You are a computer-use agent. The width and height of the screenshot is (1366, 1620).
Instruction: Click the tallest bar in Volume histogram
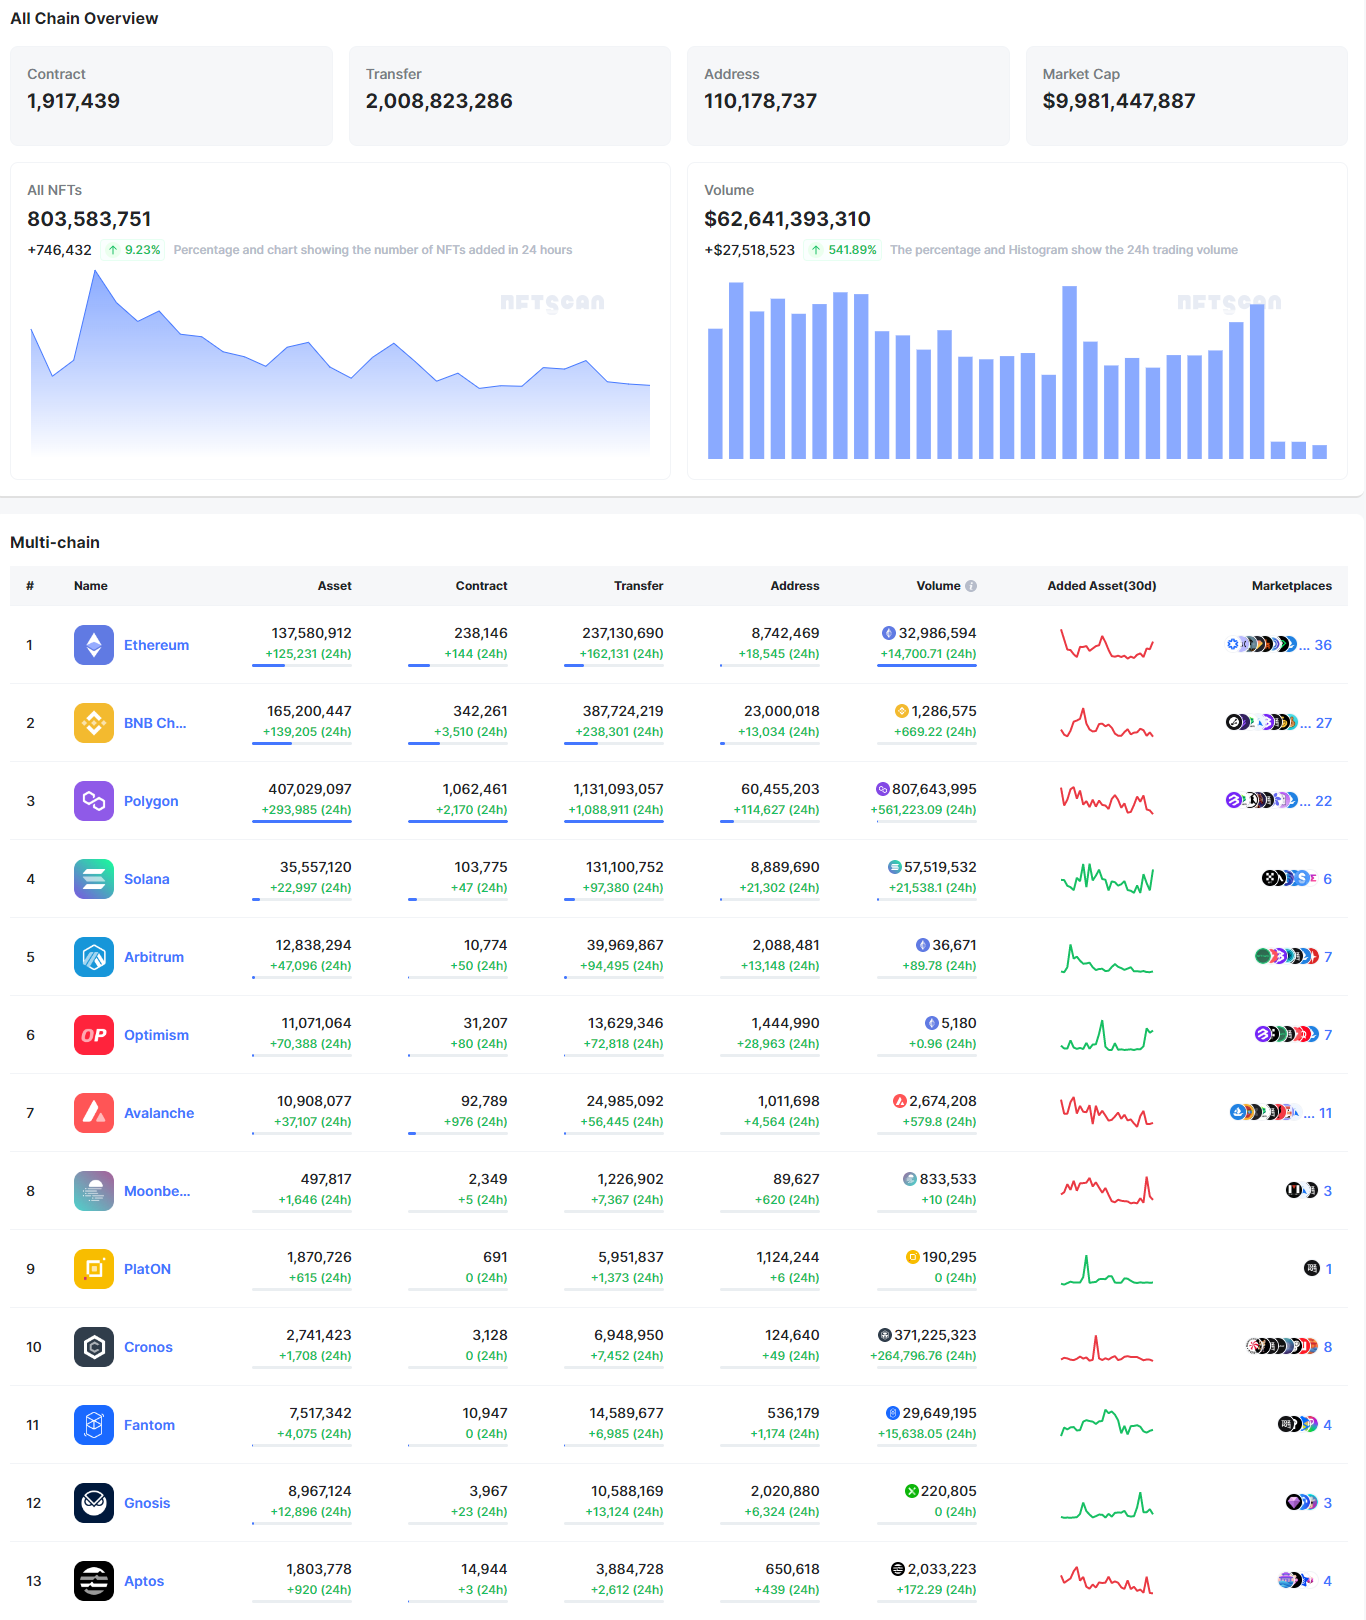pos(736,370)
